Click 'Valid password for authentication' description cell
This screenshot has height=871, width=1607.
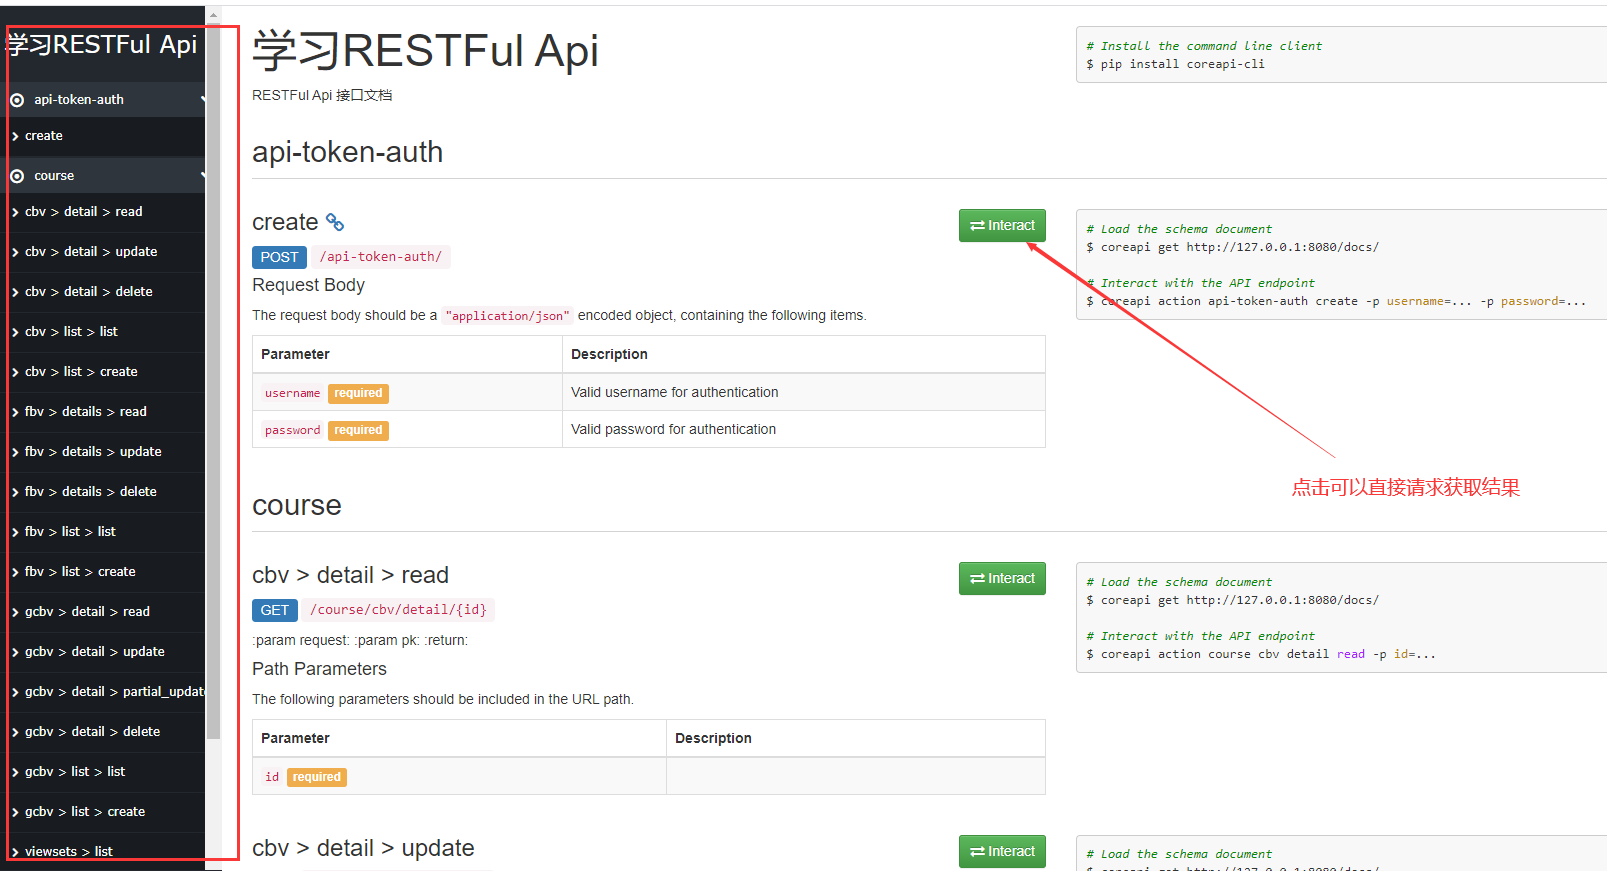pyautogui.click(x=804, y=429)
